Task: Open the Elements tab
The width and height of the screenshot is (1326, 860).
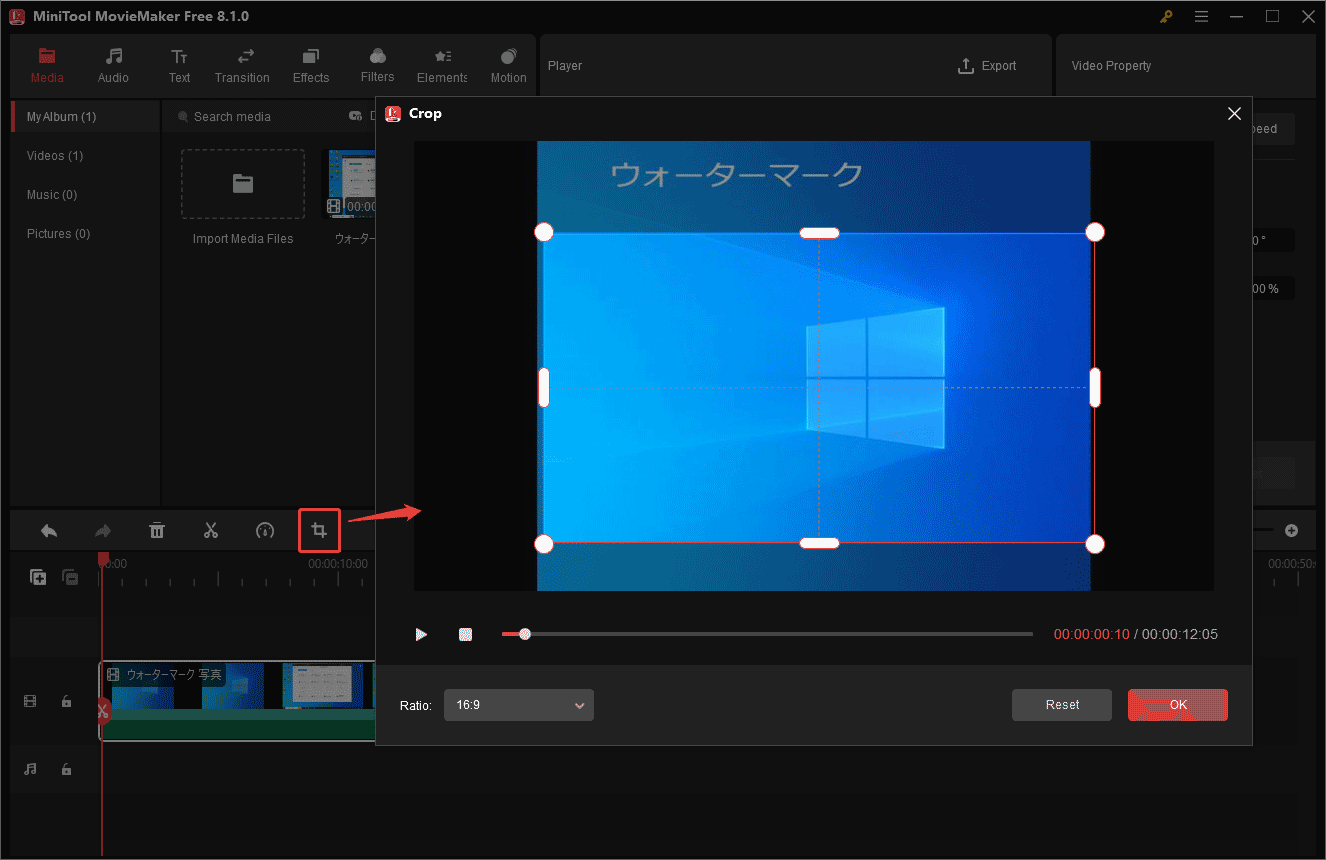Action: 442,66
